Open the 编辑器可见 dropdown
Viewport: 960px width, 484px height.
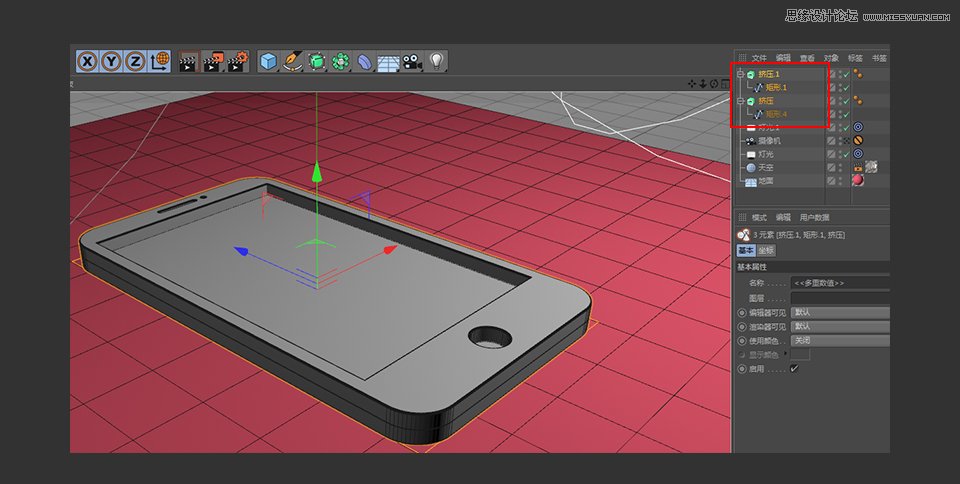[x=840, y=313]
